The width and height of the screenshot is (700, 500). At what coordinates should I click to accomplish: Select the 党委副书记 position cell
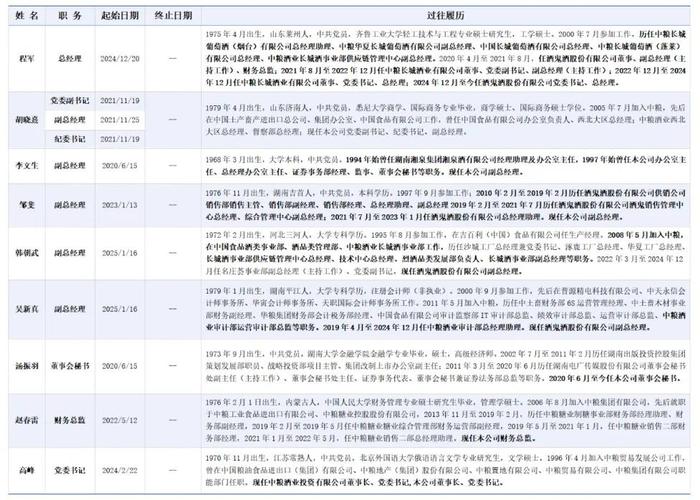point(70,100)
